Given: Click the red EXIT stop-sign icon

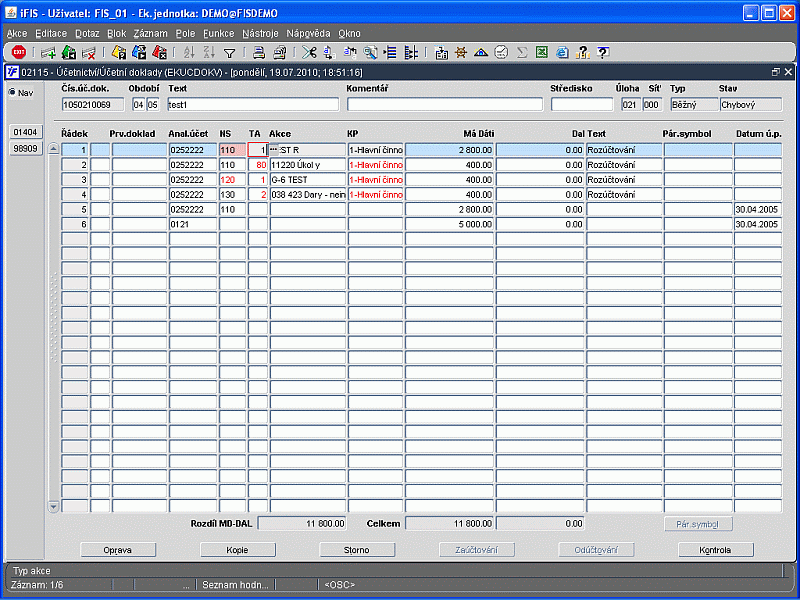Looking at the screenshot, I should pos(19,52).
